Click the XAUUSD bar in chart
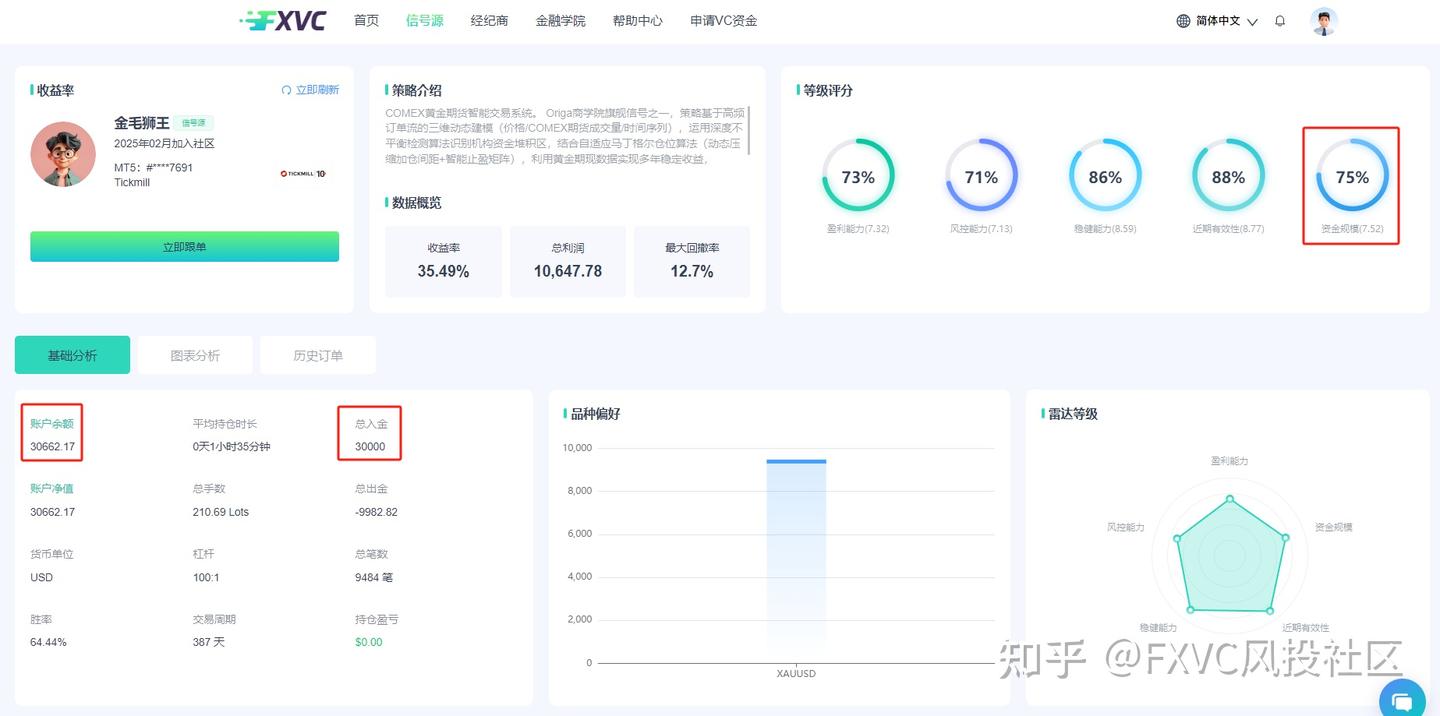Image resolution: width=1440 pixels, height=716 pixels. (x=796, y=560)
